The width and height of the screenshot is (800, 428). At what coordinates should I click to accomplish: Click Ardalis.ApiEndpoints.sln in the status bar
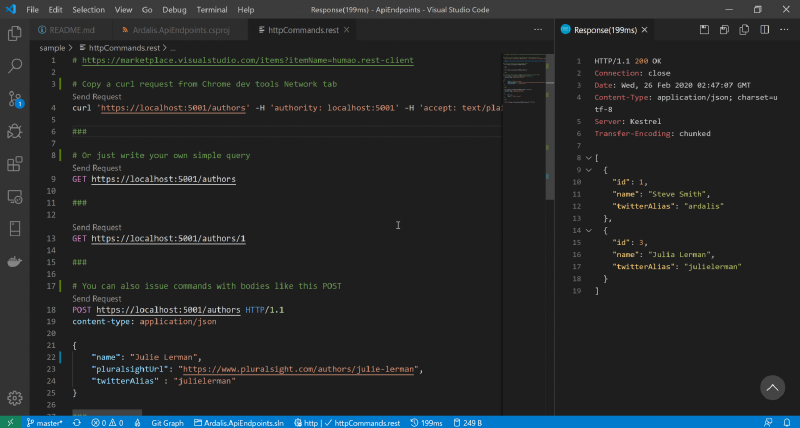239,422
